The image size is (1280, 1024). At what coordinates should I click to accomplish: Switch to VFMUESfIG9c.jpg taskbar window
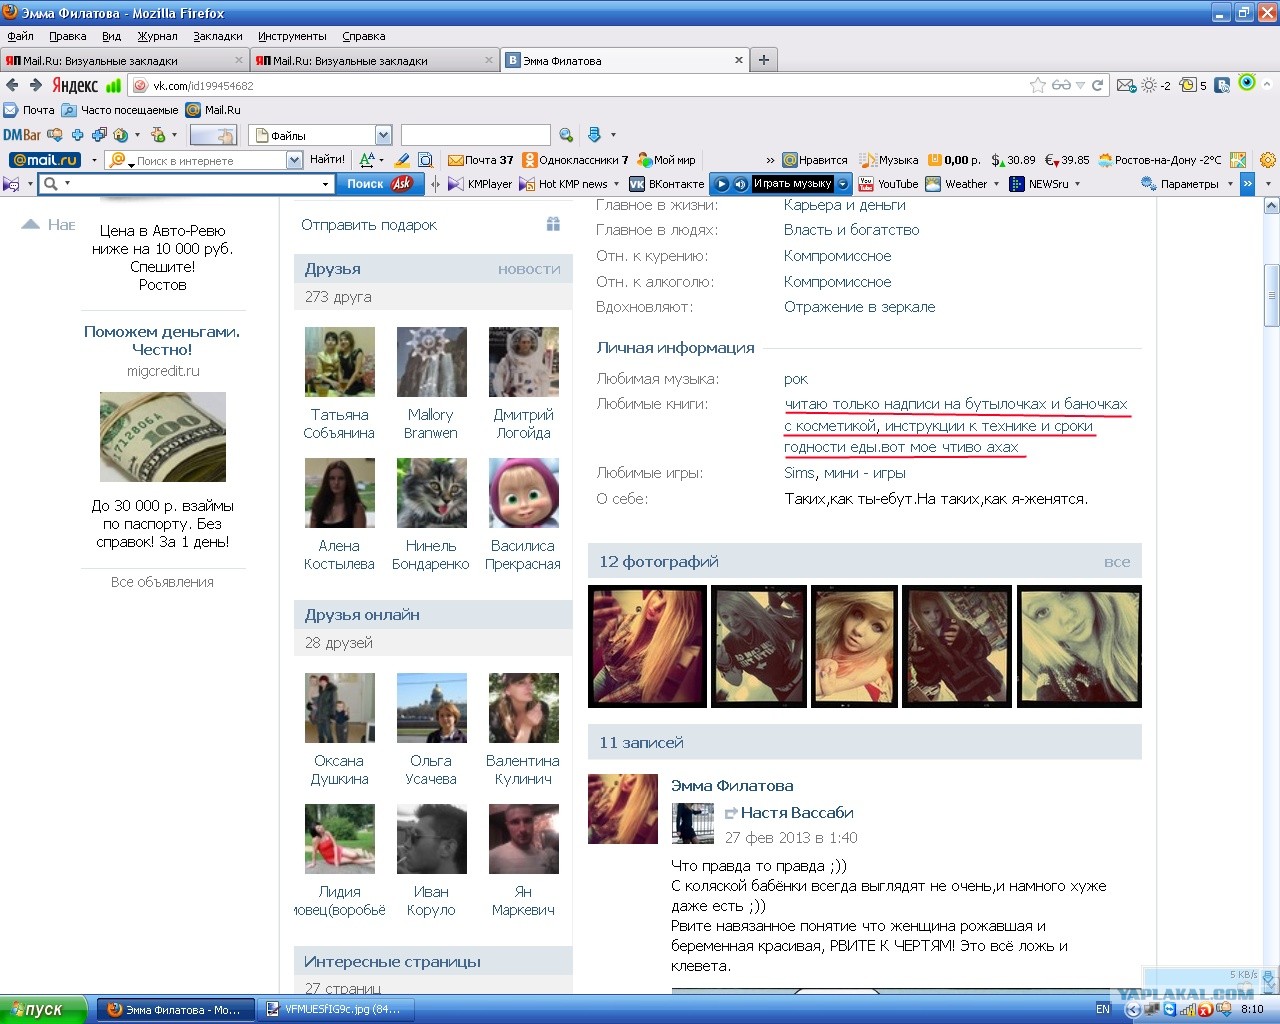pyautogui.click(x=333, y=1010)
